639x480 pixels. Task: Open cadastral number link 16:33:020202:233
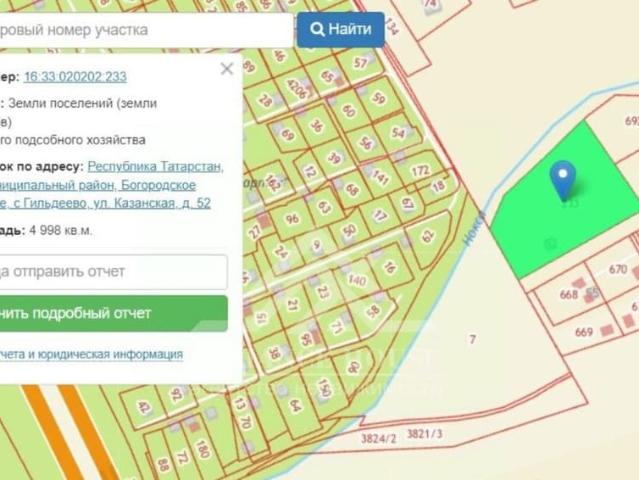75,76
